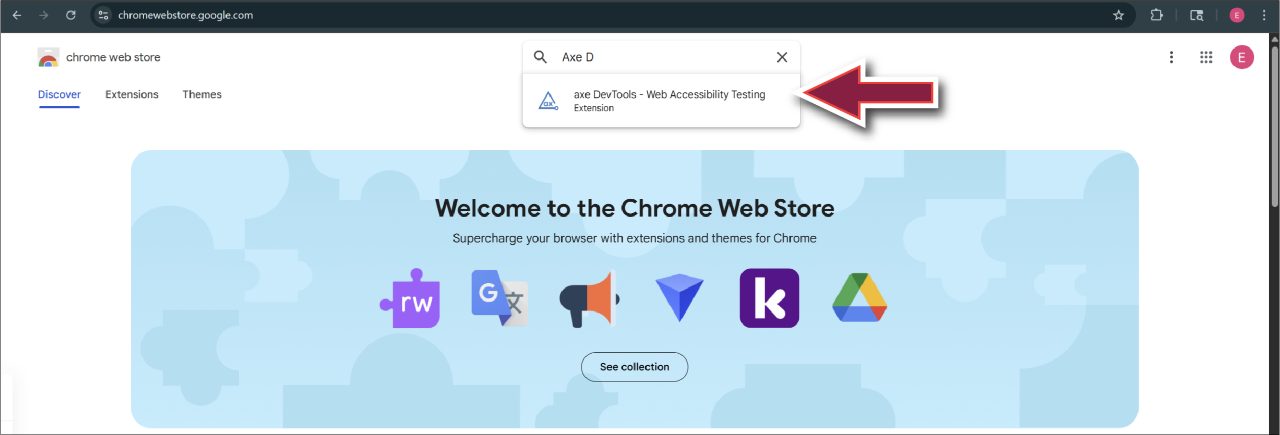The height and width of the screenshot is (435, 1280).
Task: Open the purple rw extension icon
Action: tap(410, 298)
